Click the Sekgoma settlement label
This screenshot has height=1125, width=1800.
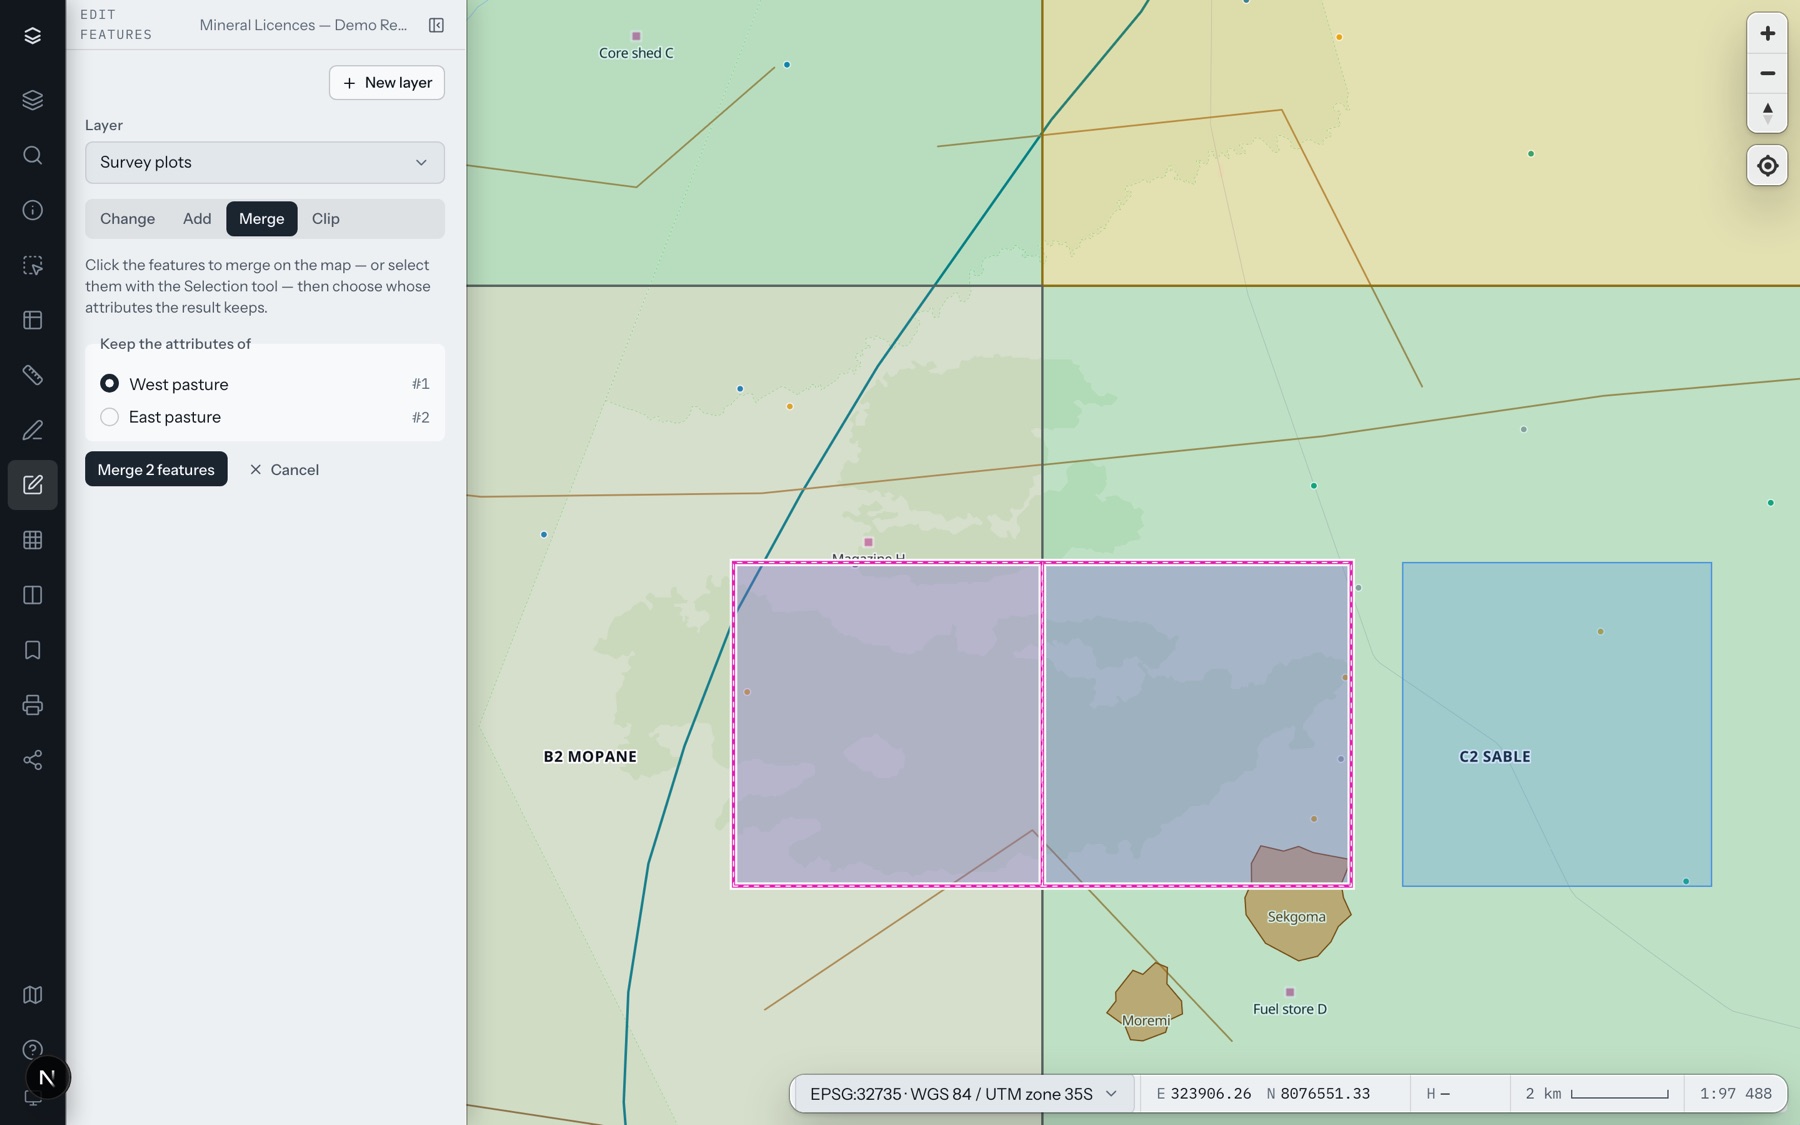1296,917
